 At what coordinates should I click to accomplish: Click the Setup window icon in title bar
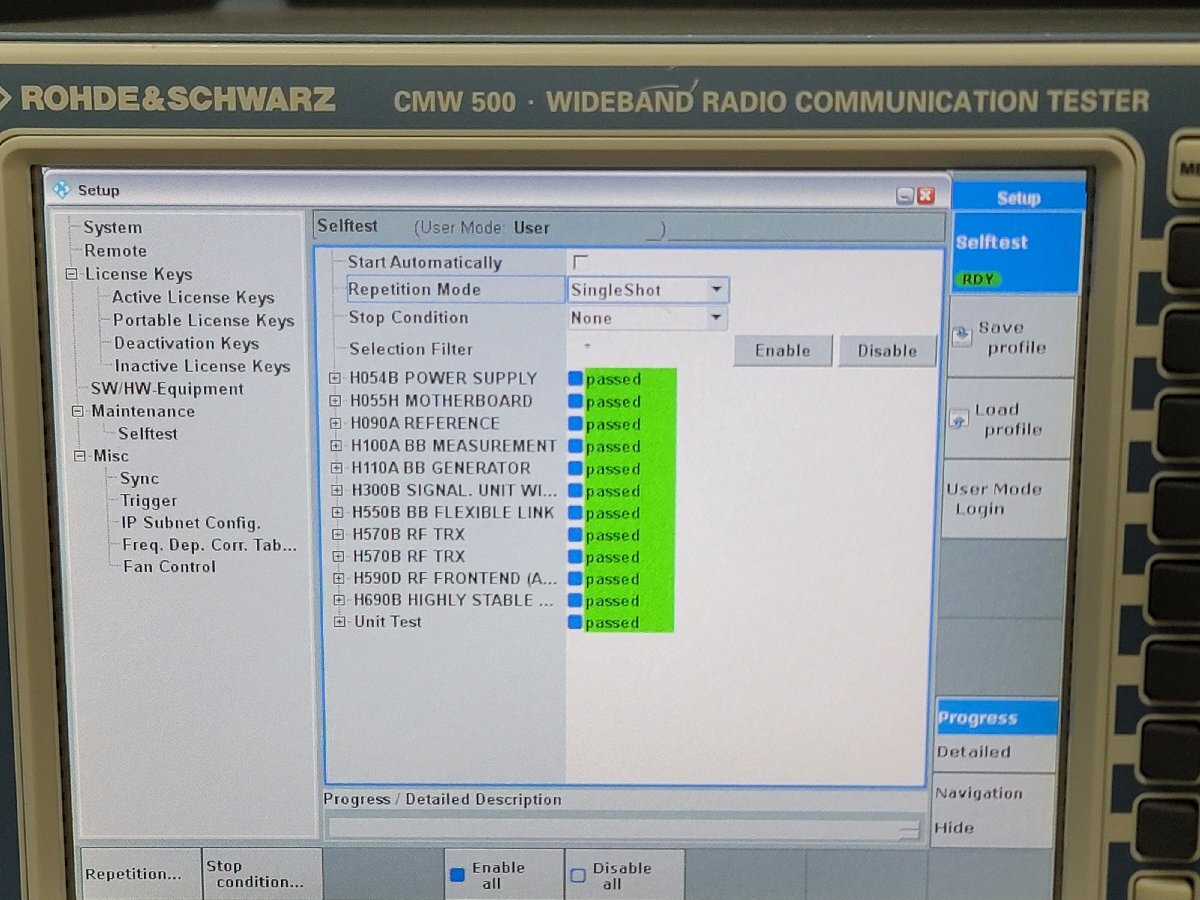63,190
